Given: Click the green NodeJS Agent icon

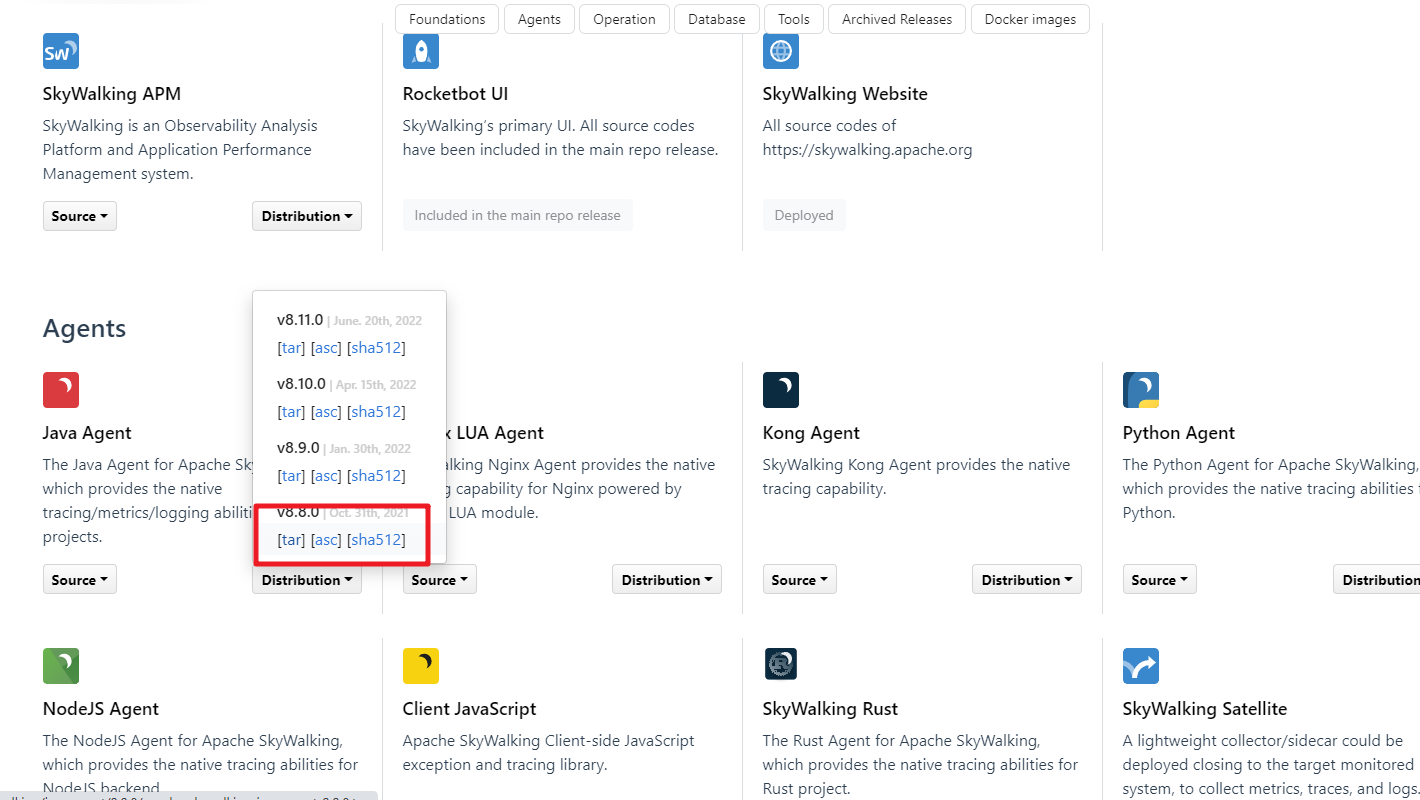Looking at the screenshot, I should click(x=61, y=666).
